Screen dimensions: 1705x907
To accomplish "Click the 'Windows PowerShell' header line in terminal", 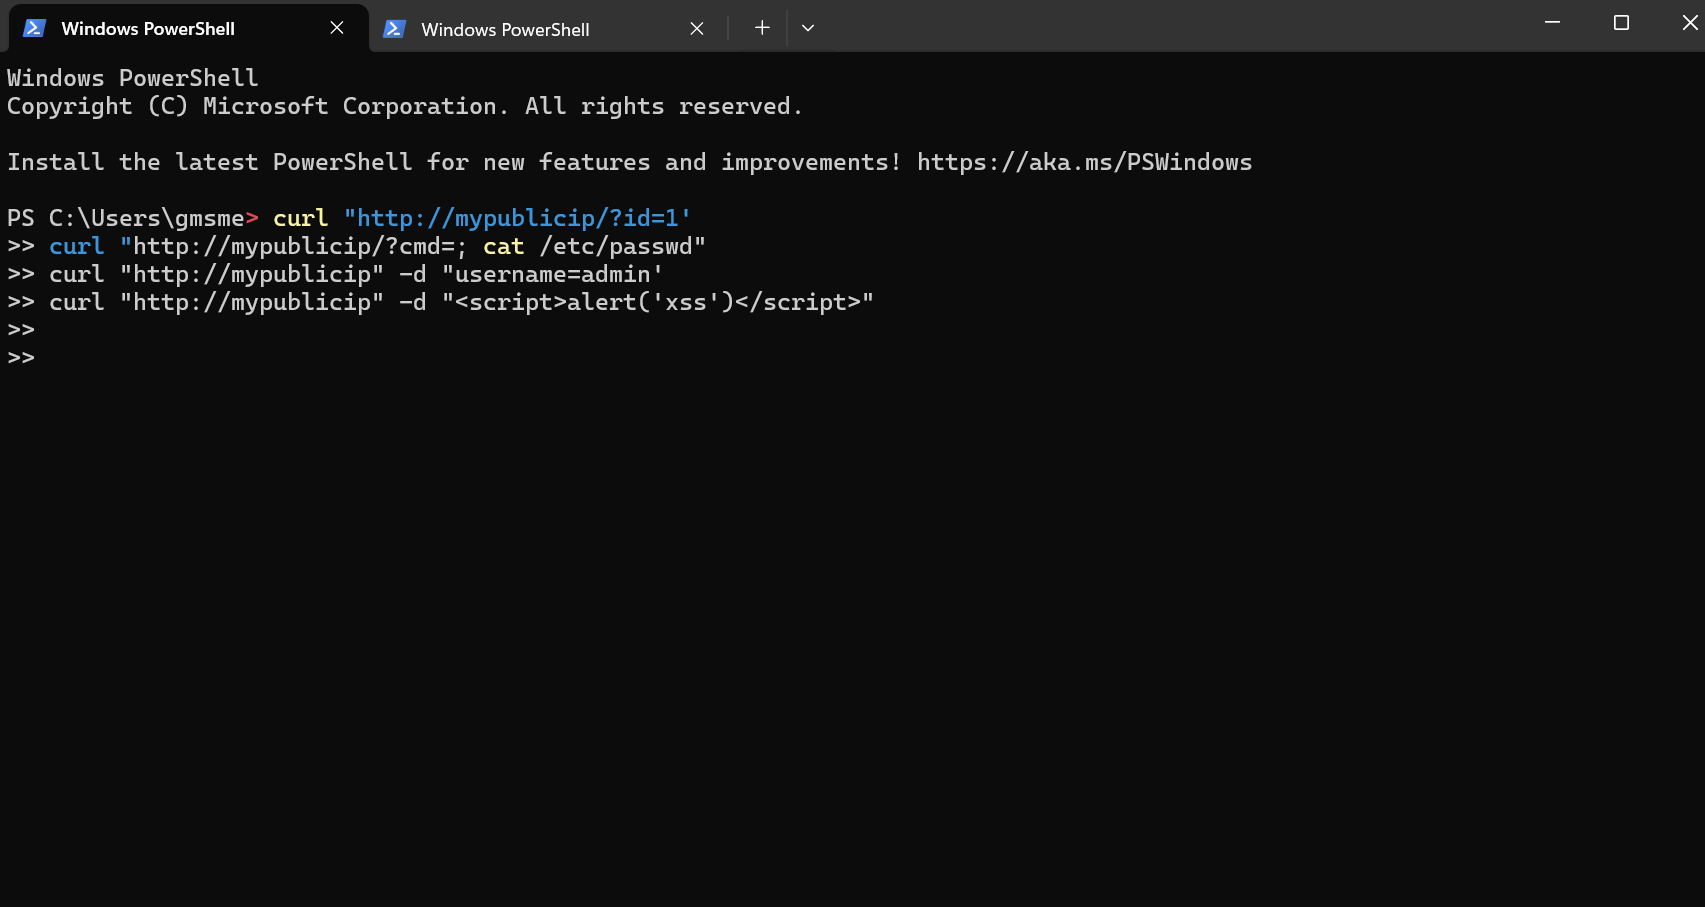I will pyautogui.click(x=133, y=78).
